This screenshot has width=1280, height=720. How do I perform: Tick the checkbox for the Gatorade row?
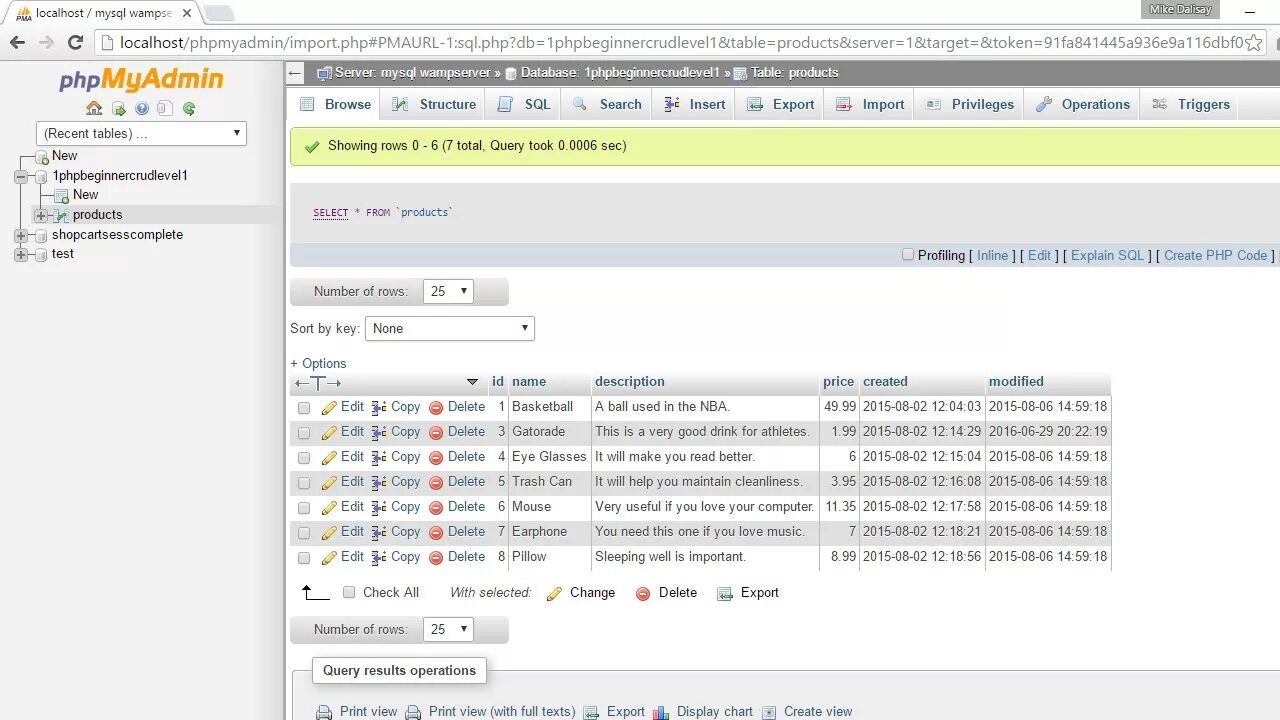click(304, 433)
